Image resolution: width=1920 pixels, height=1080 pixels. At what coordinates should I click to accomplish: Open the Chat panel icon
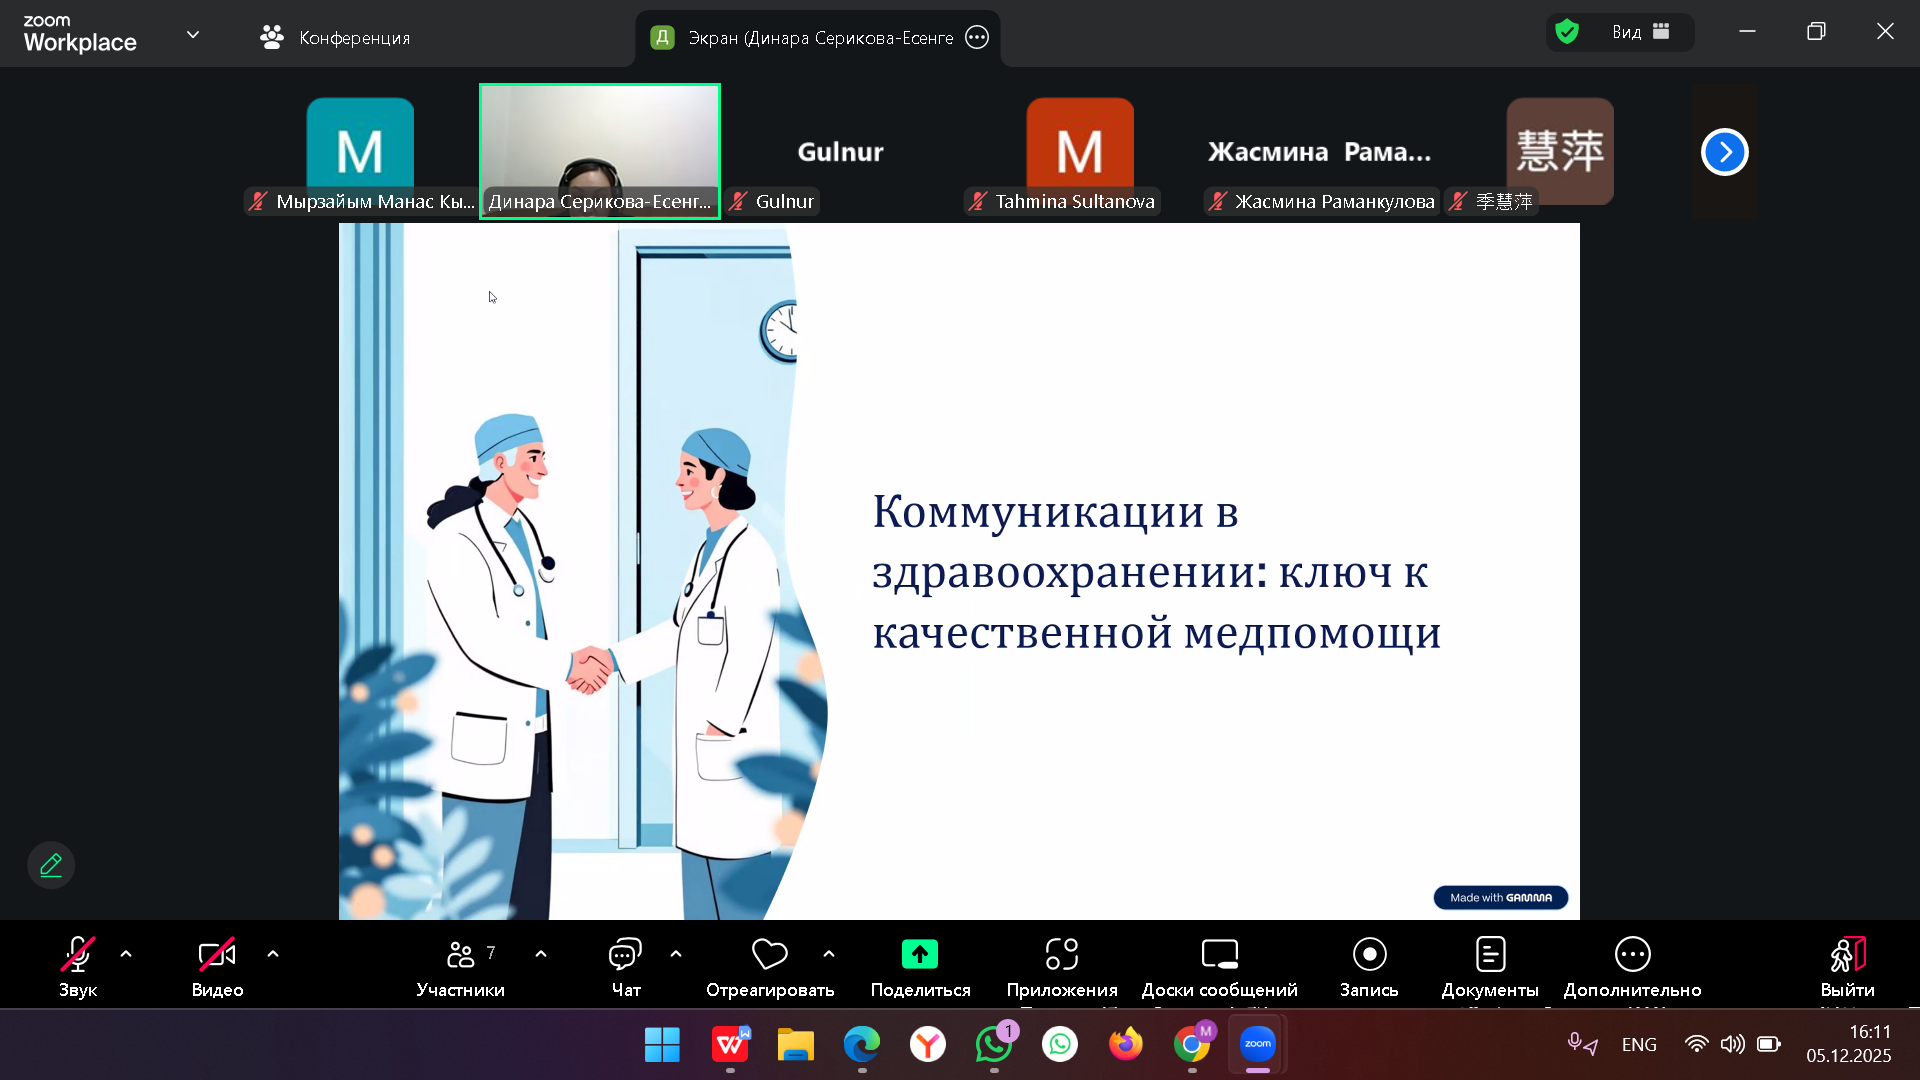[x=625, y=956]
